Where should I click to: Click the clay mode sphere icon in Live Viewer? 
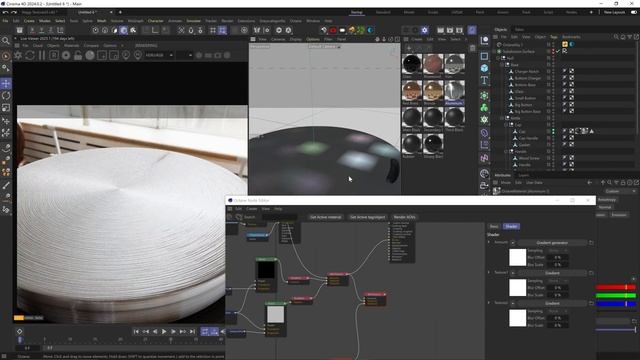[x=90, y=55]
